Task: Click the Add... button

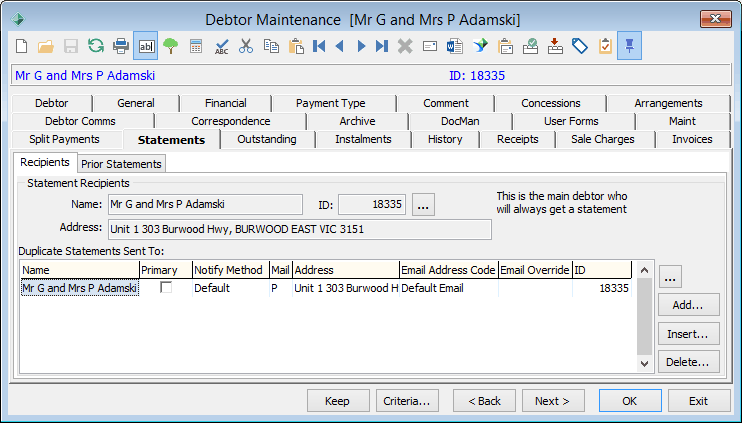Action: click(x=689, y=305)
